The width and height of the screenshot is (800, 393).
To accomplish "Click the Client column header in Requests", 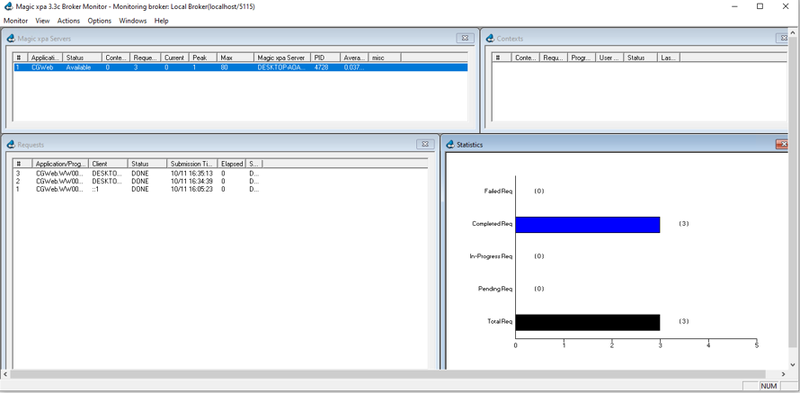I will (108, 164).
